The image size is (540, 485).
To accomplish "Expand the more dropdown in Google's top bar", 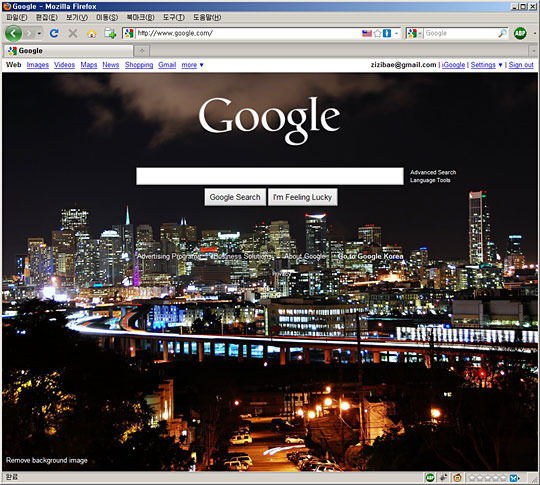I will (192, 65).
